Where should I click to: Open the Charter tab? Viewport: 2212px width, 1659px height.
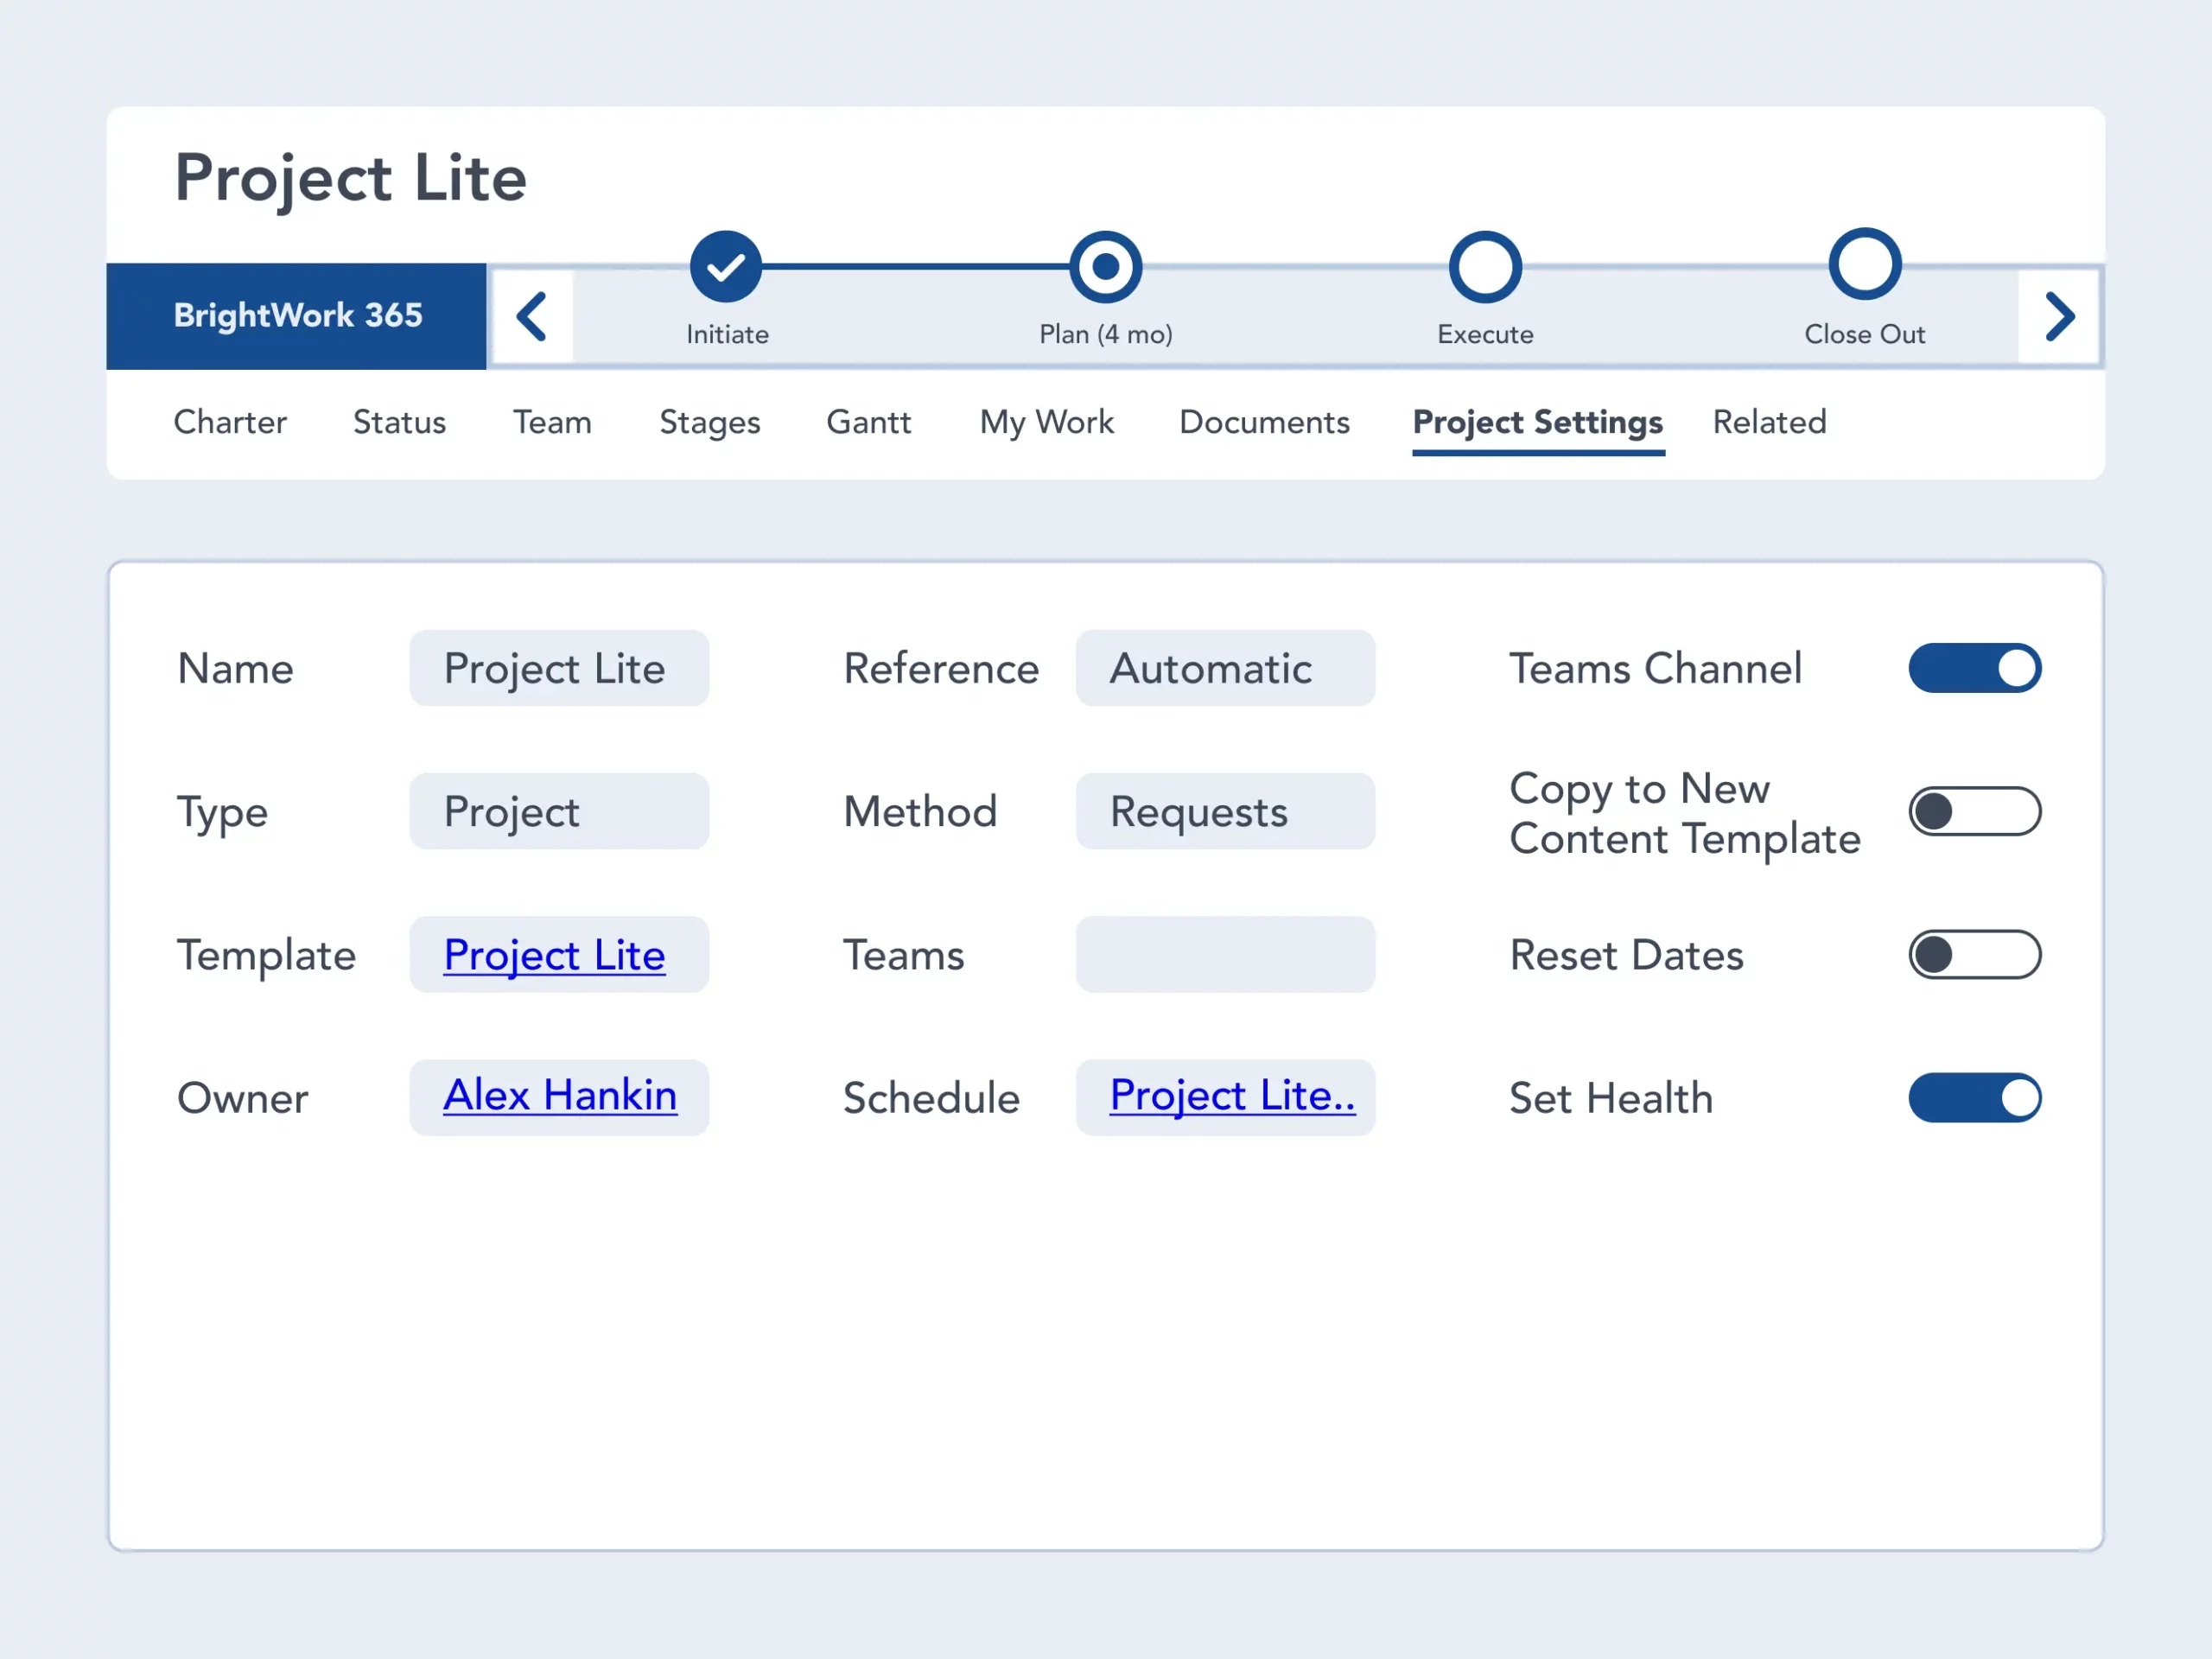tap(230, 422)
